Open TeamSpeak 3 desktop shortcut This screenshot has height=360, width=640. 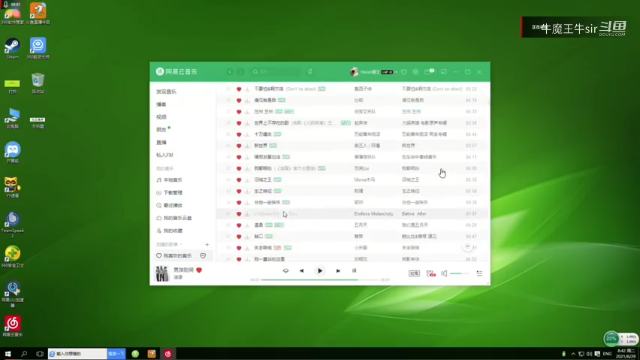coord(12,224)
